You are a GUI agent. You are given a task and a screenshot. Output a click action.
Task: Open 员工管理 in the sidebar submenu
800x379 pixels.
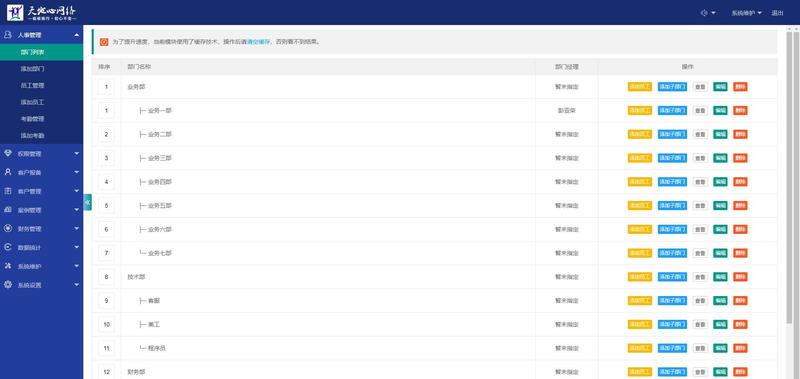[32, 85]
